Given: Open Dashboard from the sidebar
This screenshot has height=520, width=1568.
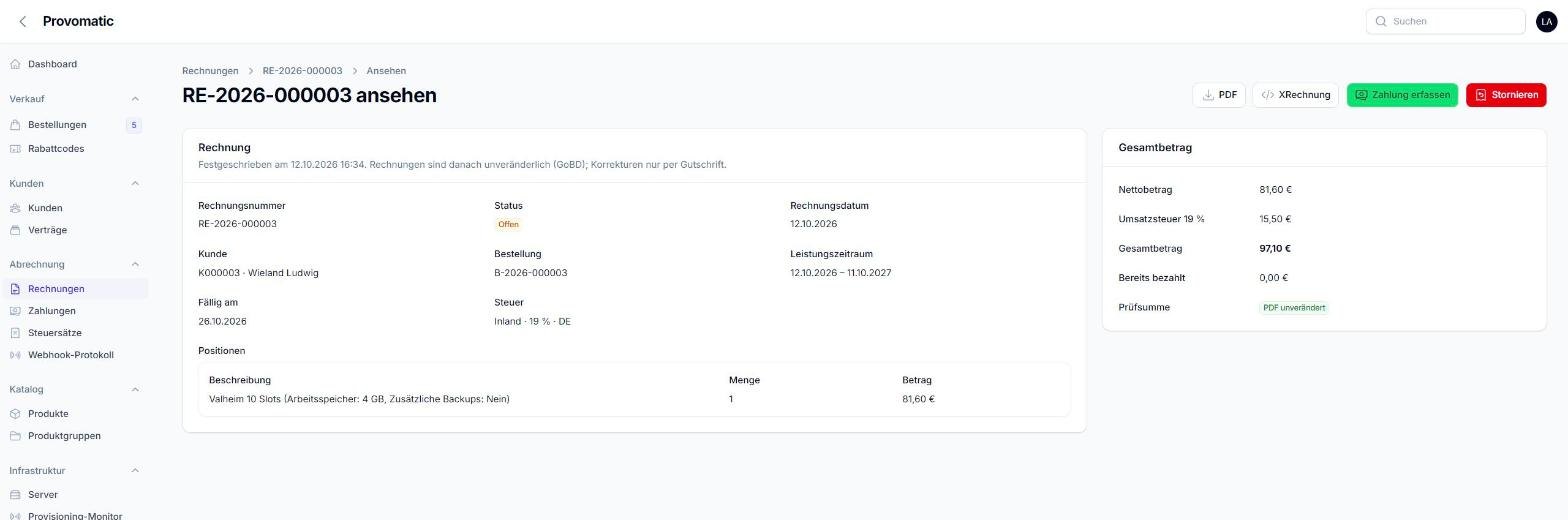Looking at the screenshot, I should pos(52,64).
